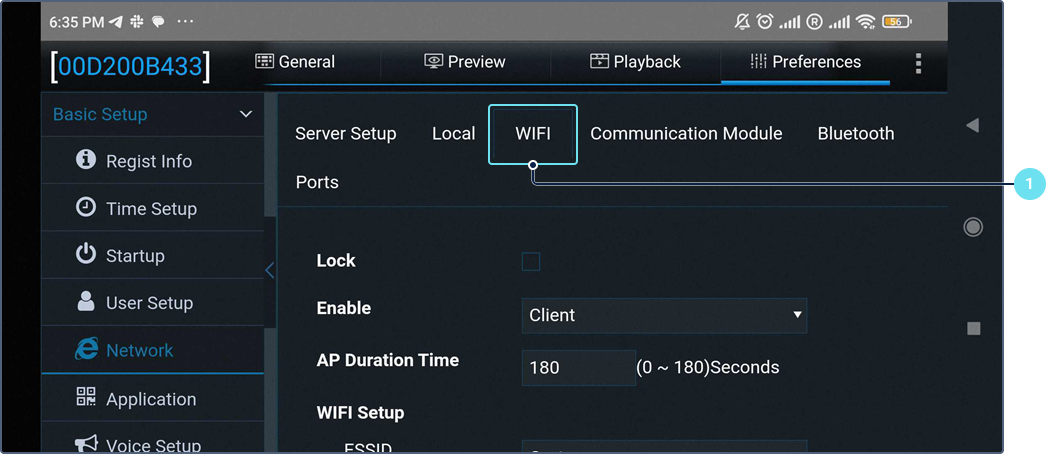Click the Application QR icon
1046x454 pixels.
click(86, 398)
